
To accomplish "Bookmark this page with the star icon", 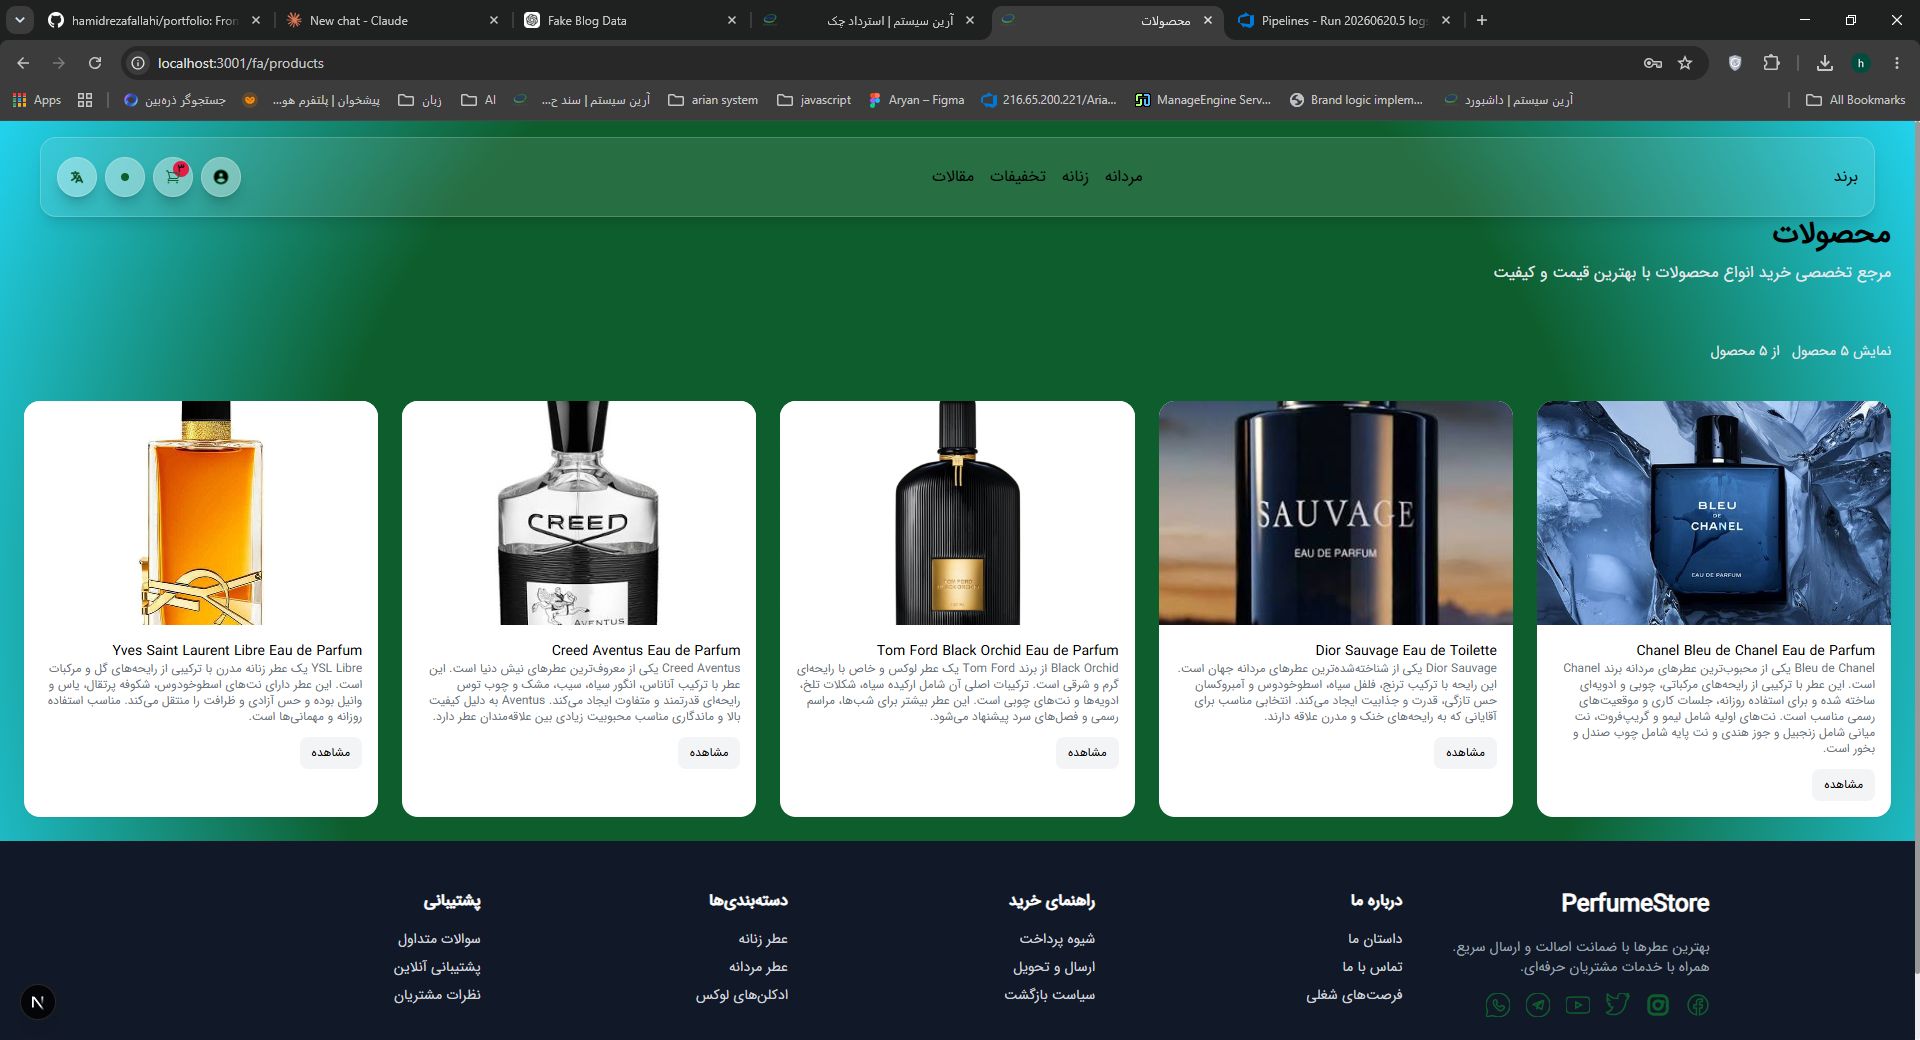I will 1685,63.
